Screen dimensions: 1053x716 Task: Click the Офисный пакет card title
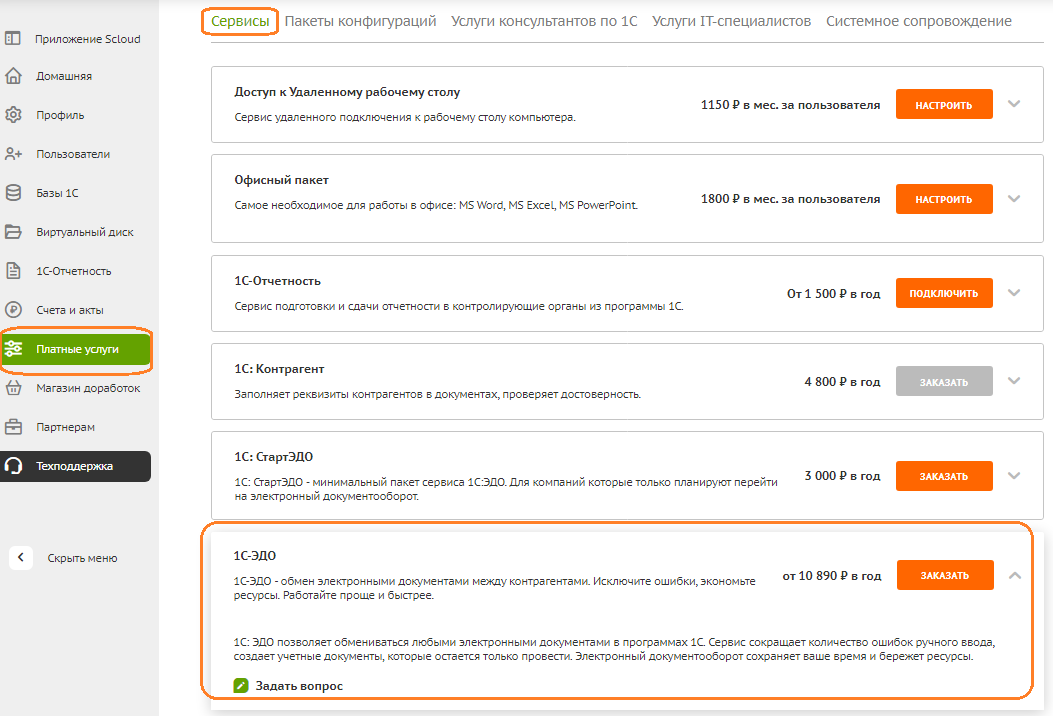coord(281,180)
